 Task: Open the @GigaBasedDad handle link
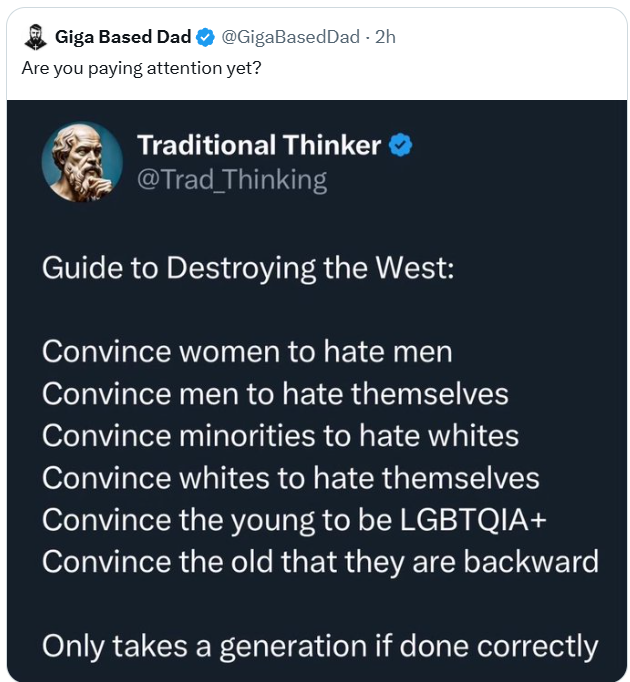(x=288, y=38)
